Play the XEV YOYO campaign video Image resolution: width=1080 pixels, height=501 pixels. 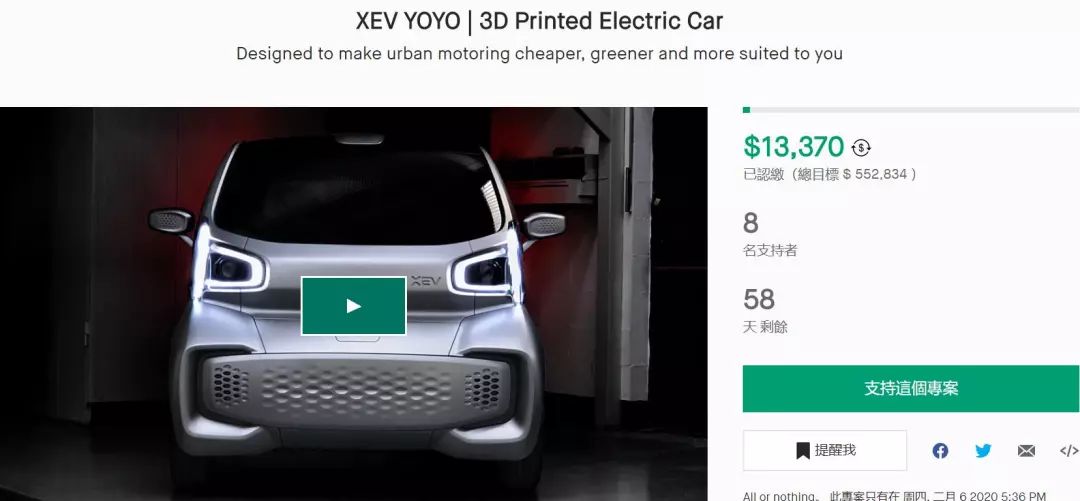pyautogui.click(x=353, y=306)
